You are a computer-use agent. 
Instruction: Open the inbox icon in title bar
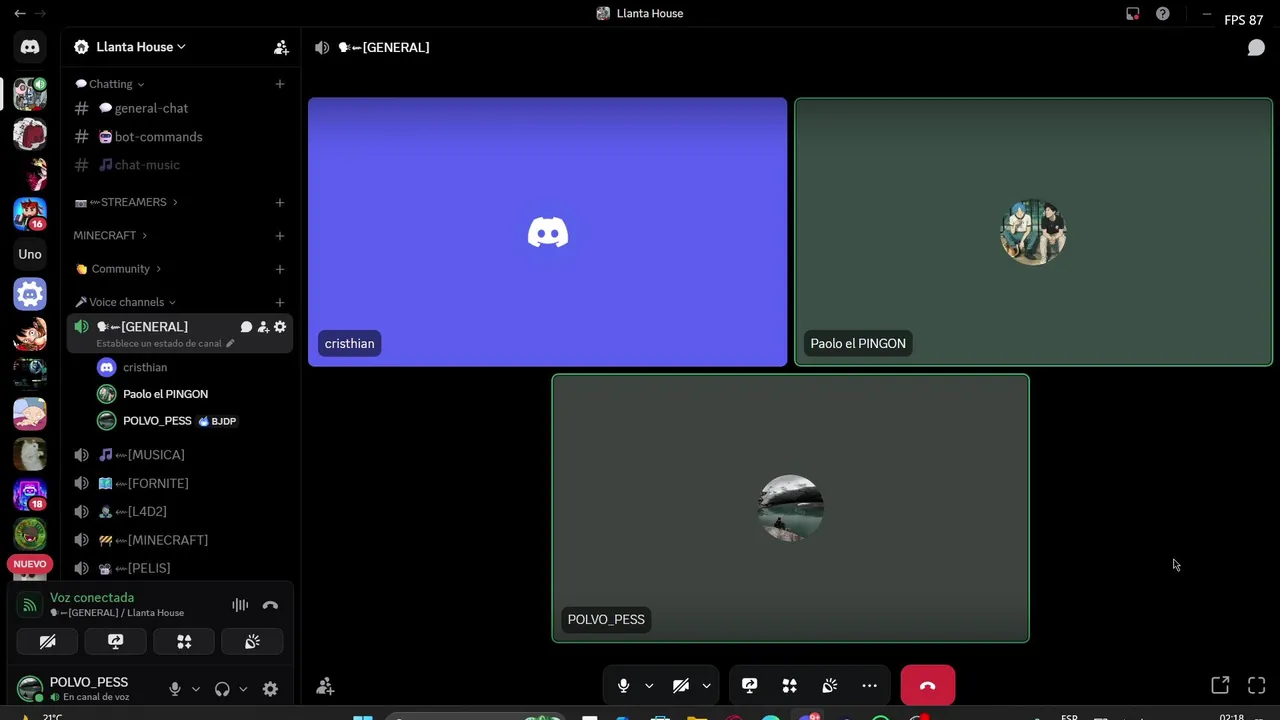coord(1132,13)
